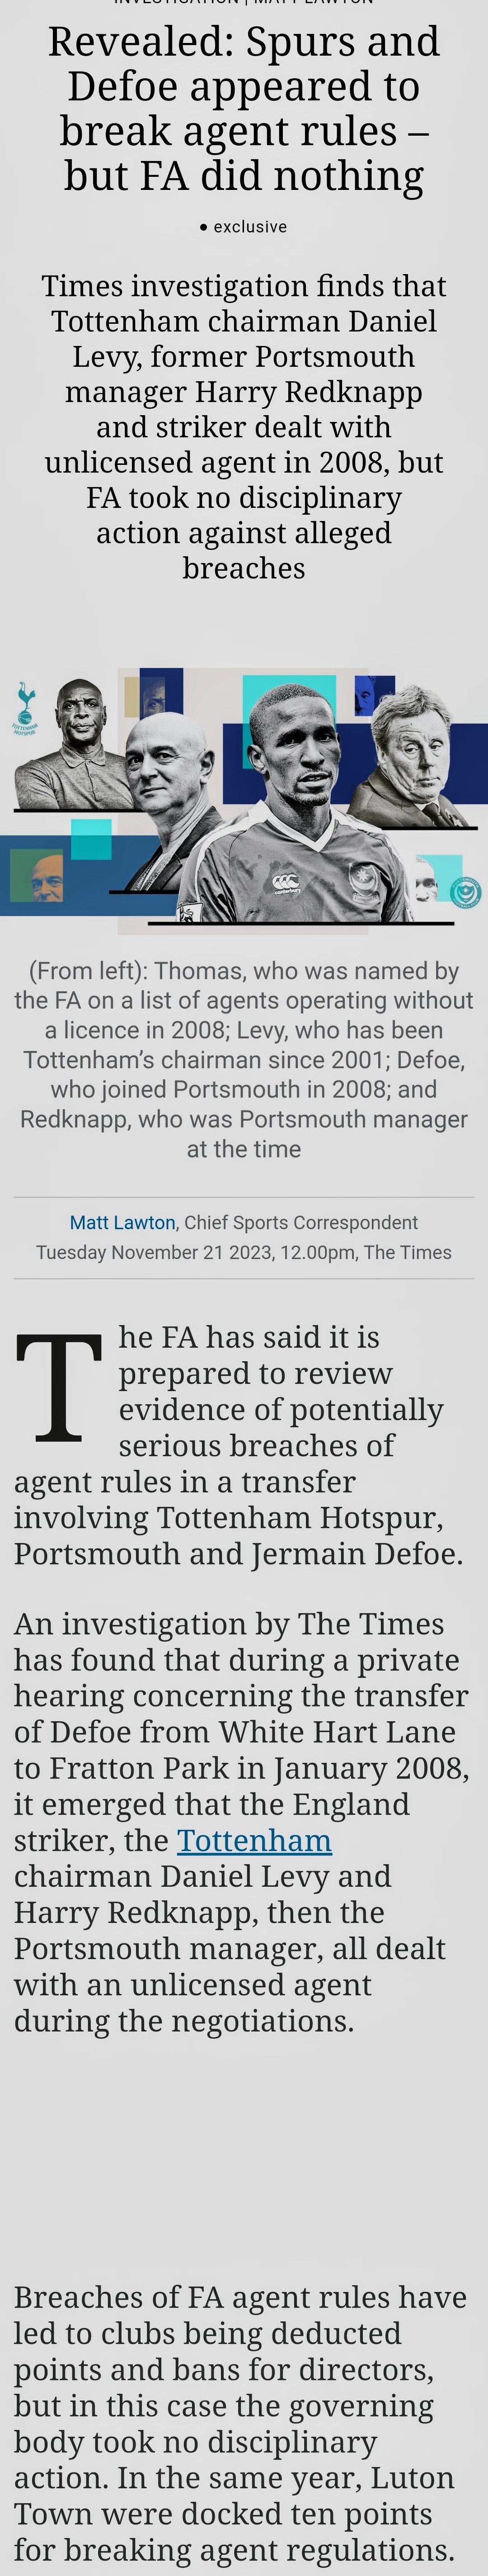Click the Chief Sports Correspondent text

(x=301, y=1222)
